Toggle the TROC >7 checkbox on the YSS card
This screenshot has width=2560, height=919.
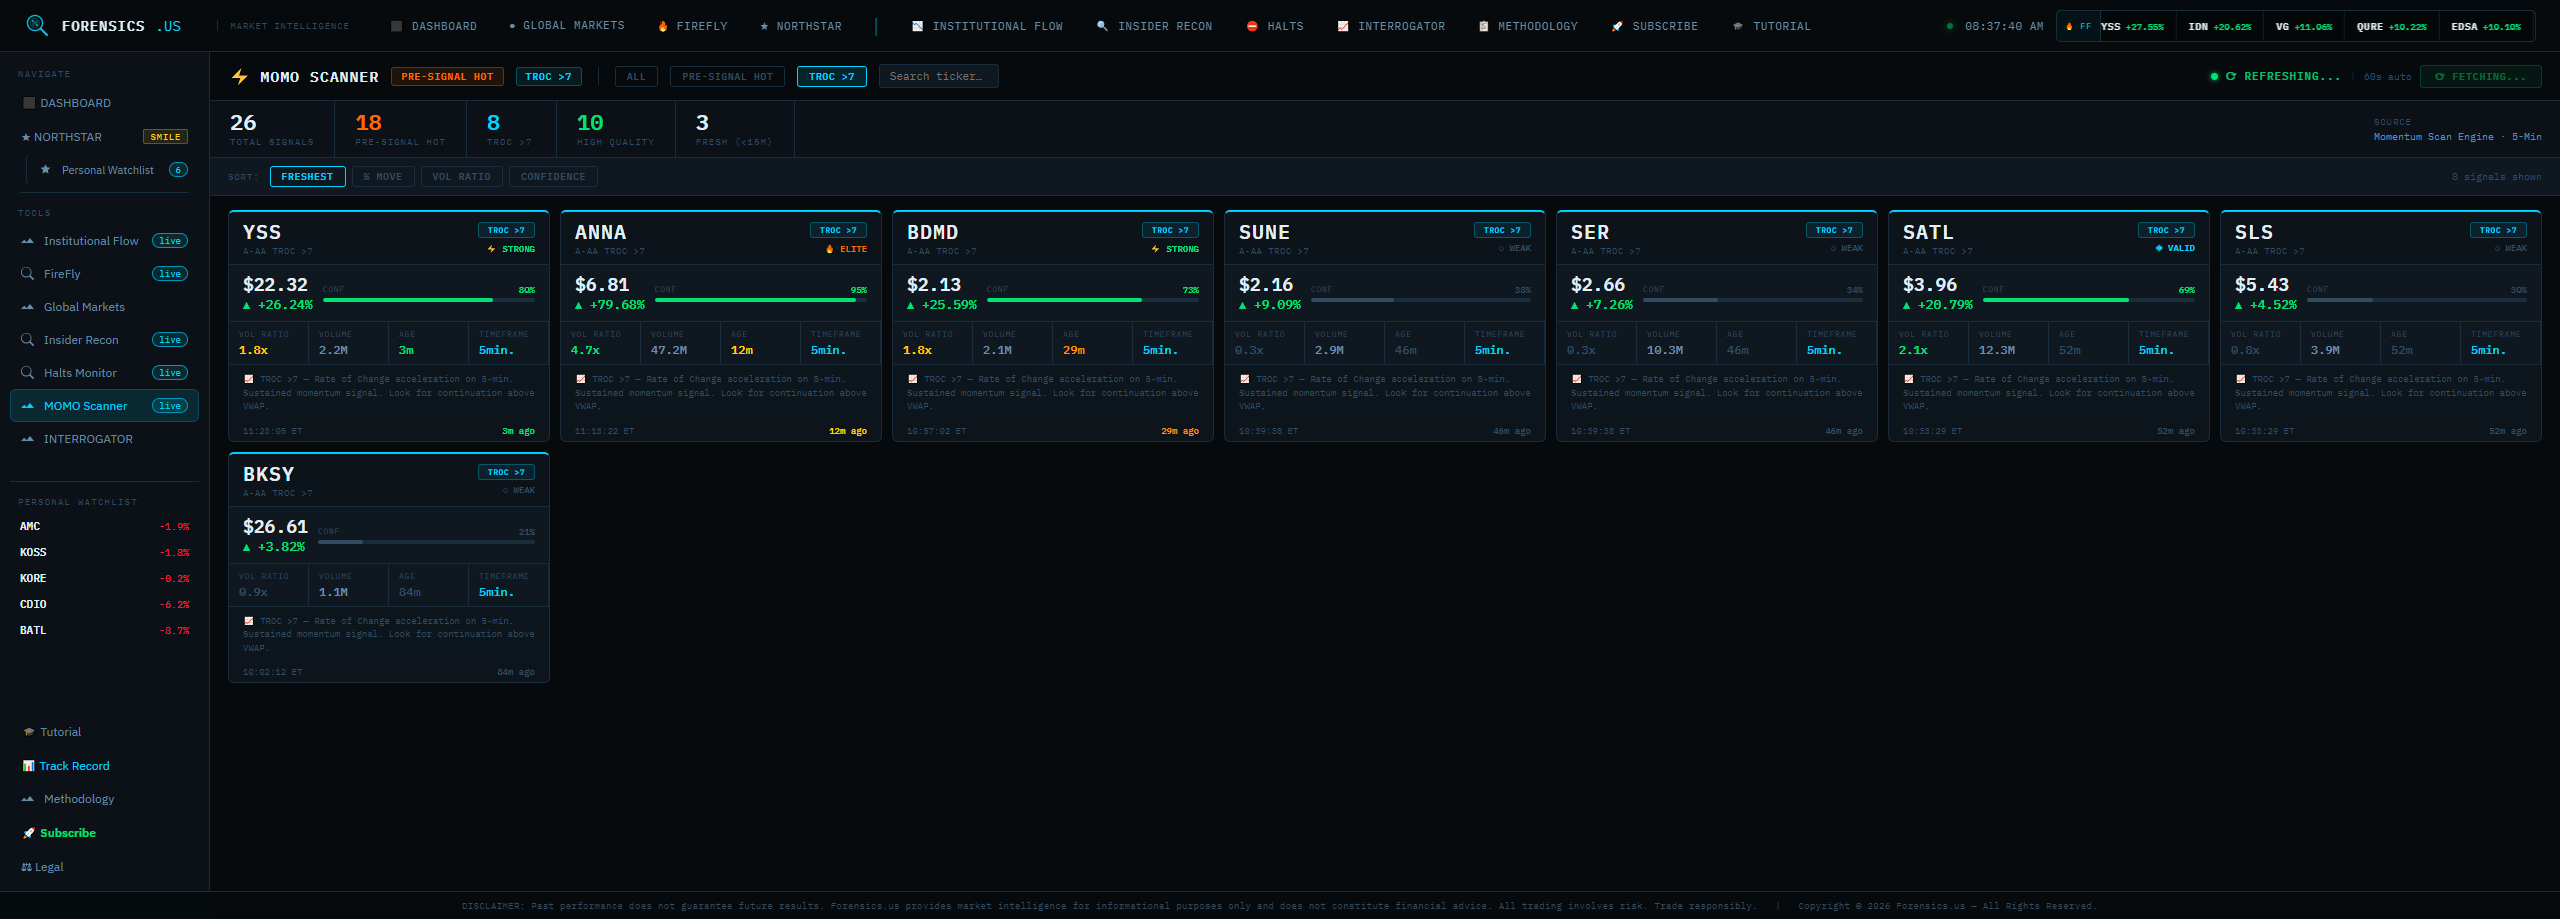[x=249, y=379]
